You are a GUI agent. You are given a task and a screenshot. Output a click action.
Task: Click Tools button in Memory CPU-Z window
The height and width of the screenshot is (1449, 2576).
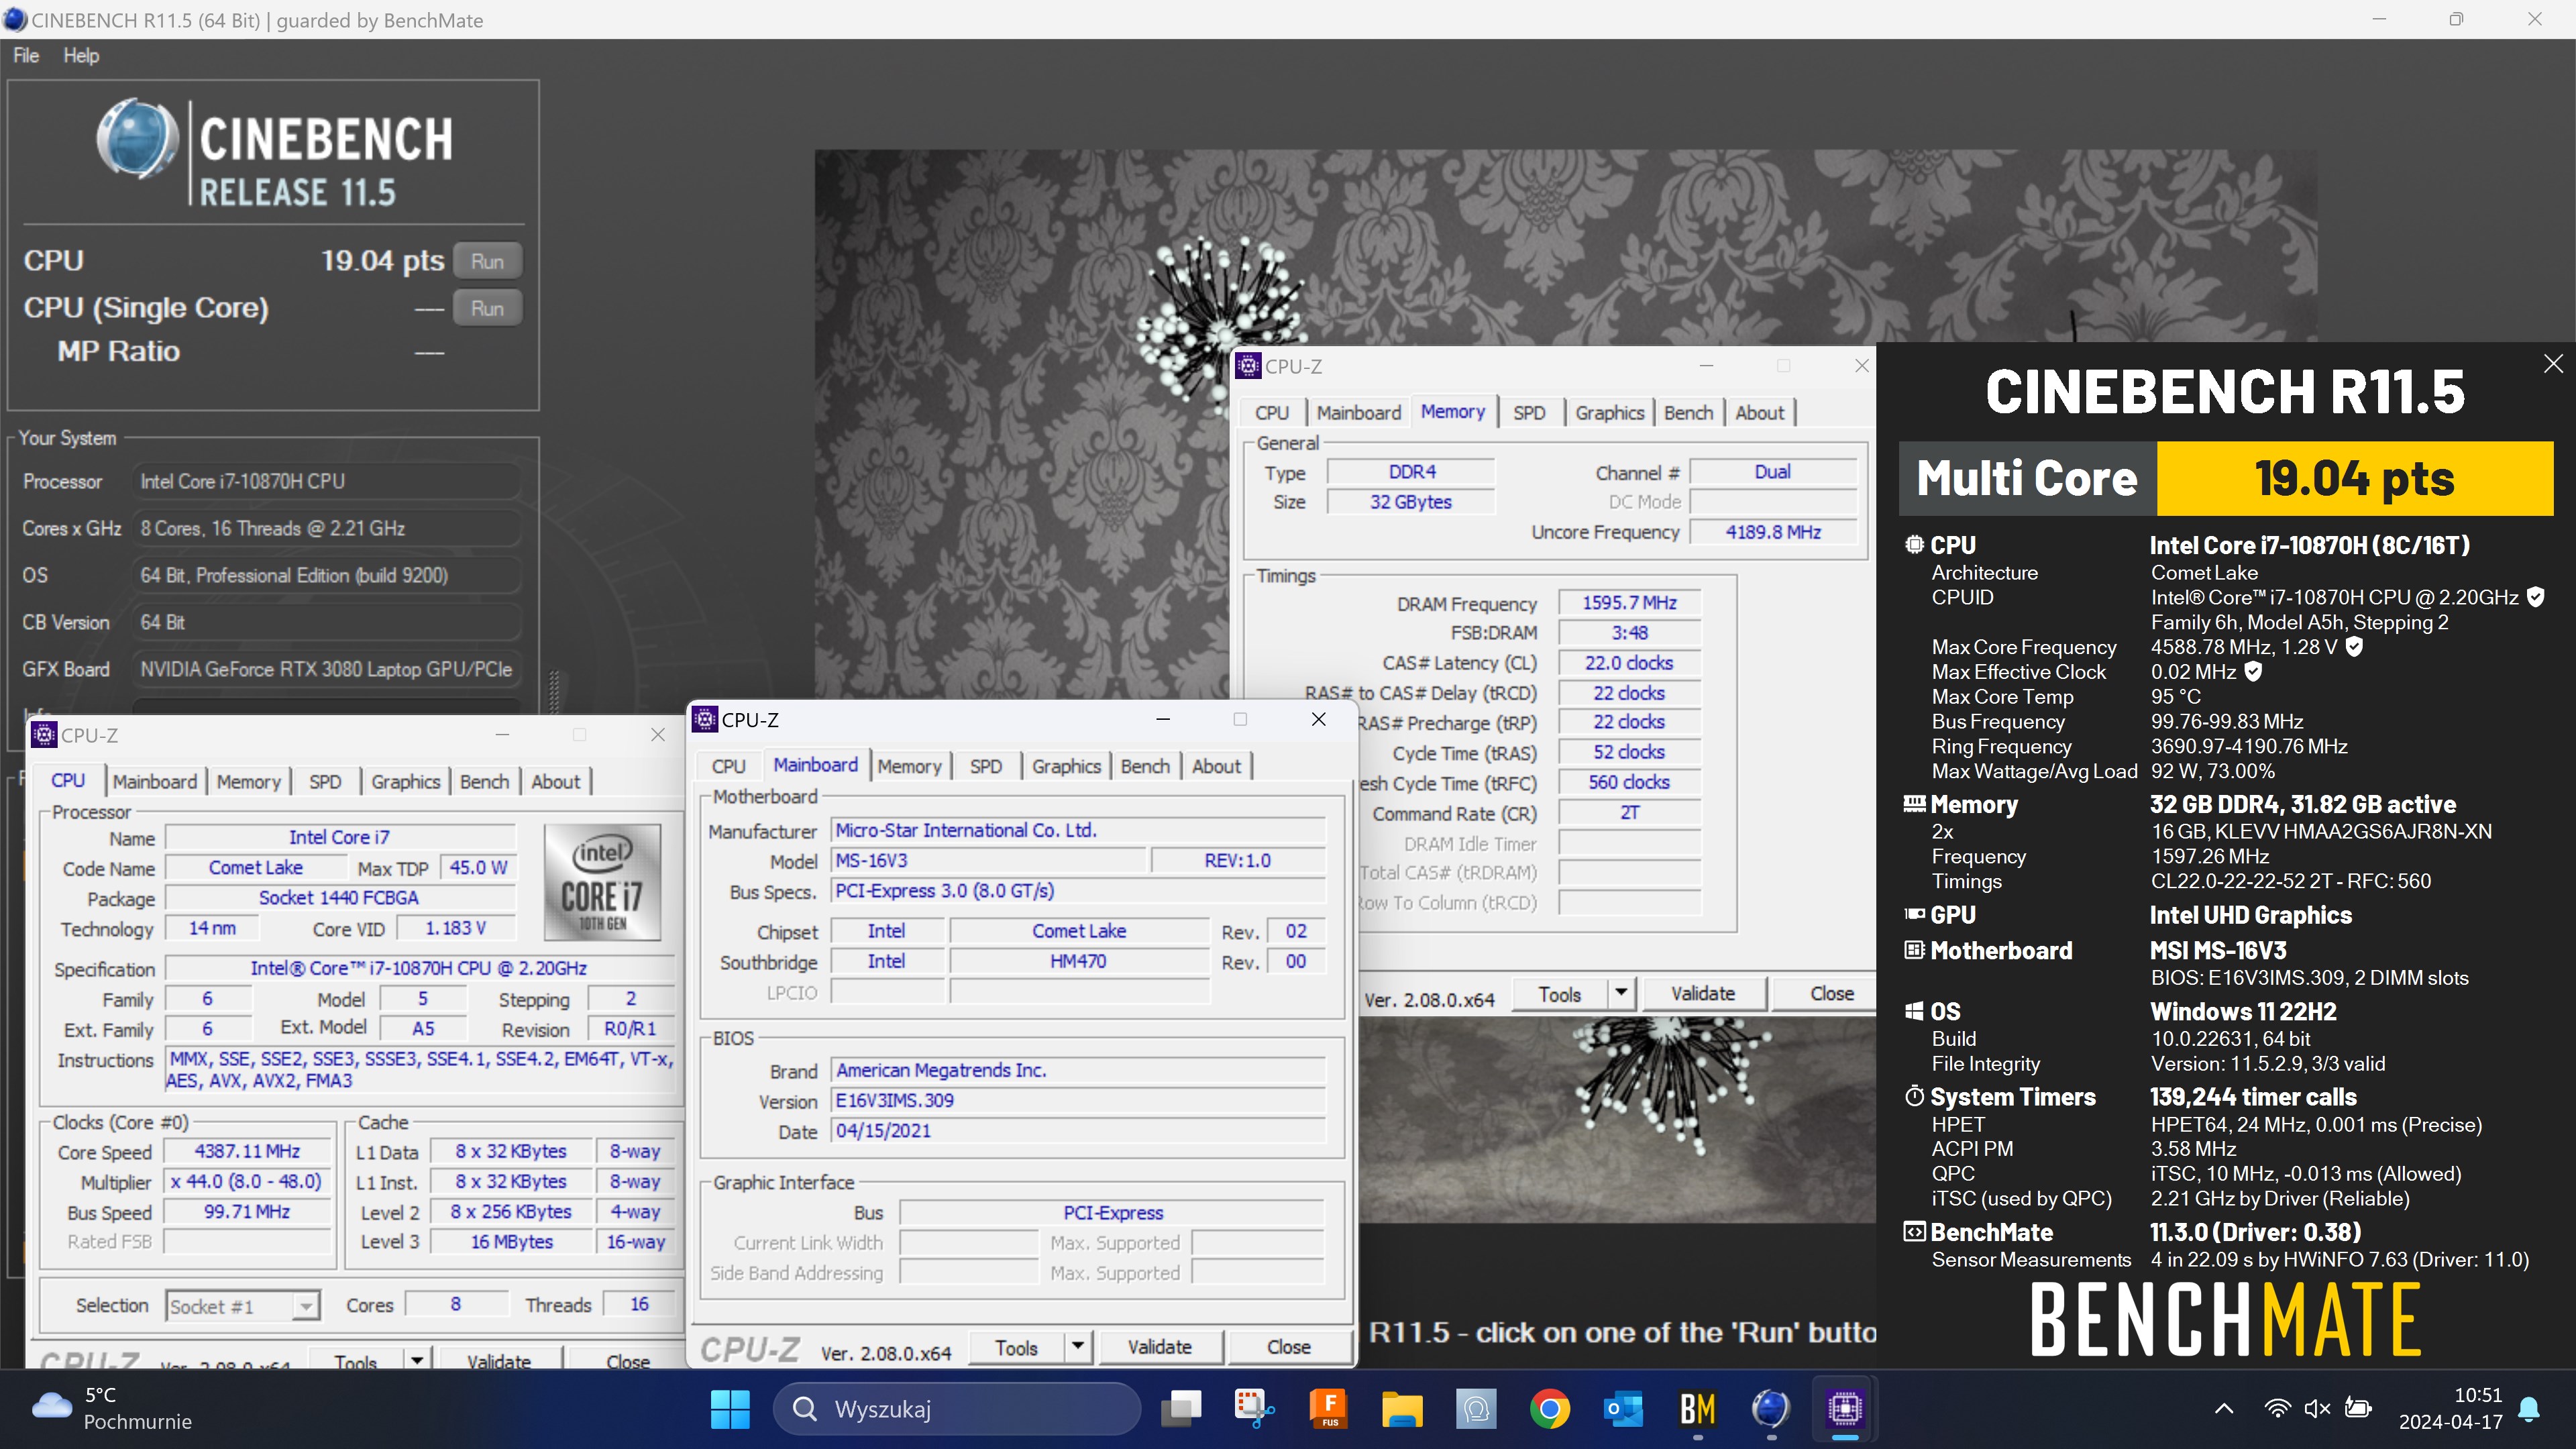1560,993
